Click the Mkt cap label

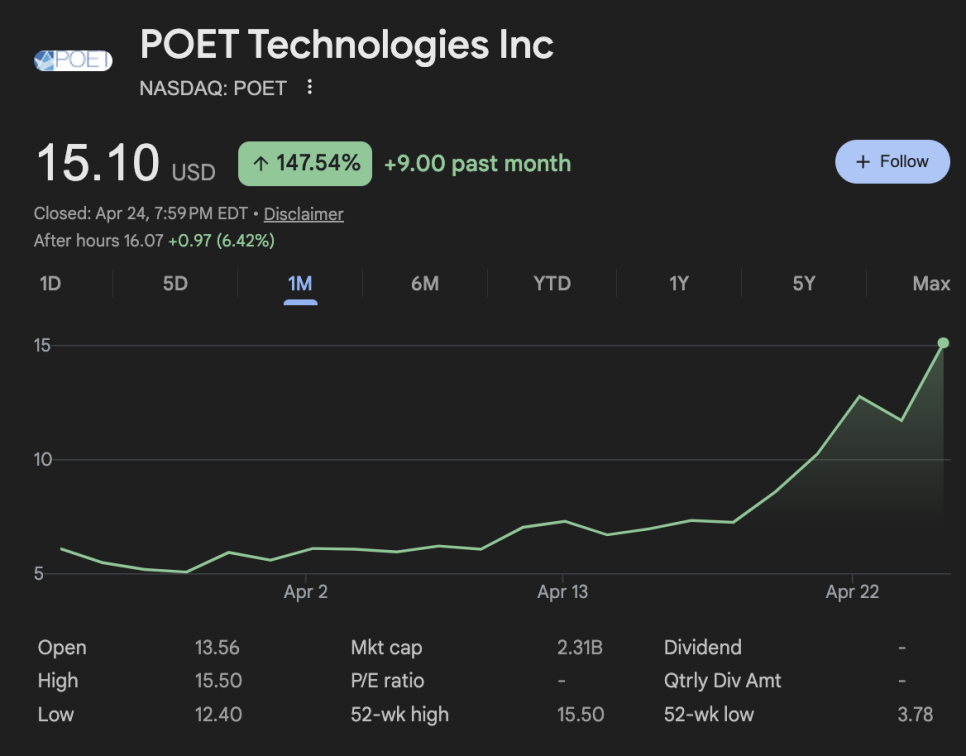coord(386,648)
